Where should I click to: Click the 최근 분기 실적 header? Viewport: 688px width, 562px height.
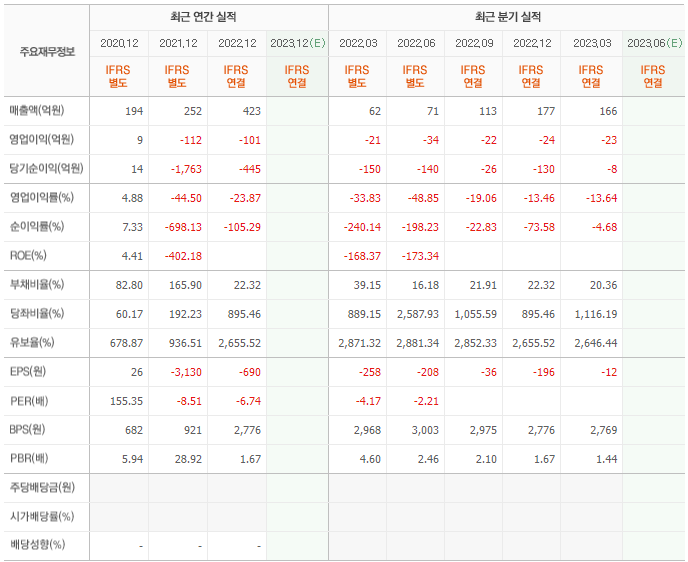point(508,17)
